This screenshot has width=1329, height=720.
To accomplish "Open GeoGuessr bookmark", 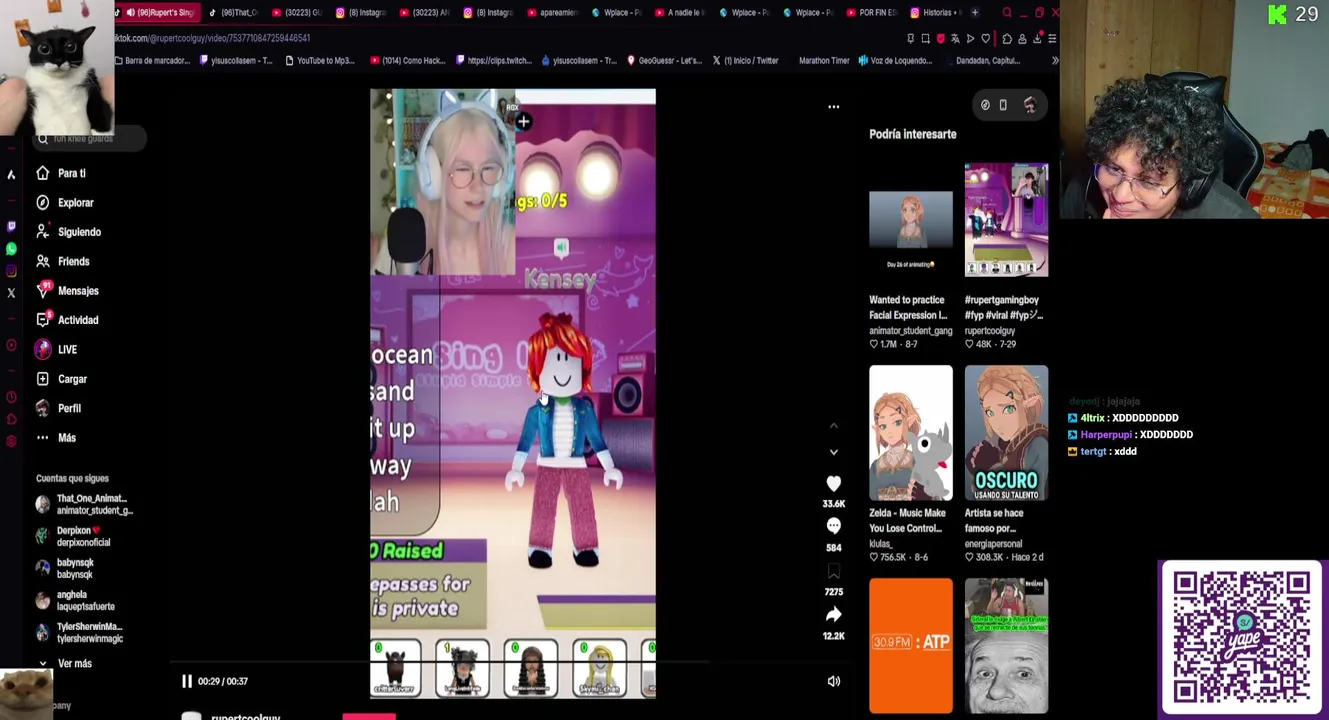I will point(664,61).
